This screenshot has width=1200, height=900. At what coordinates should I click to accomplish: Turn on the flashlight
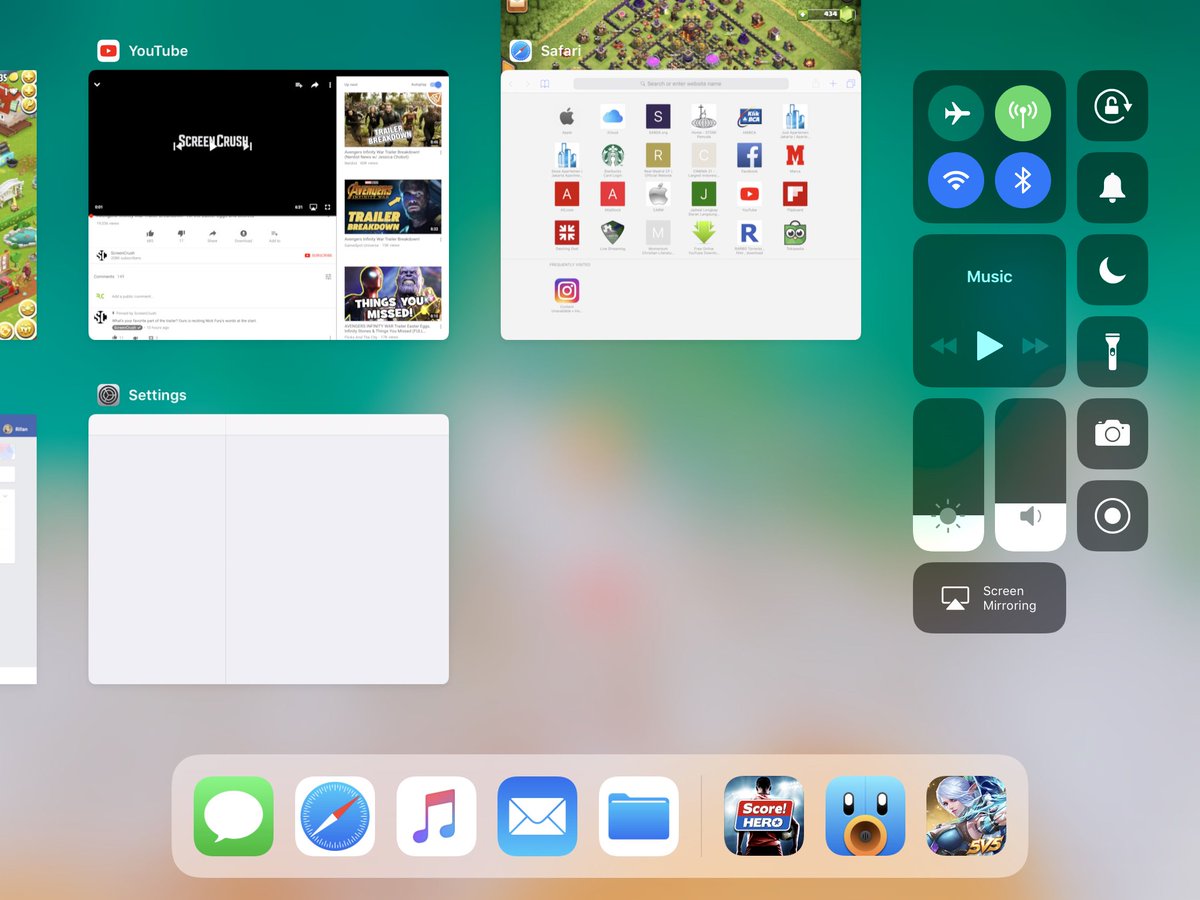[1112, 351]
